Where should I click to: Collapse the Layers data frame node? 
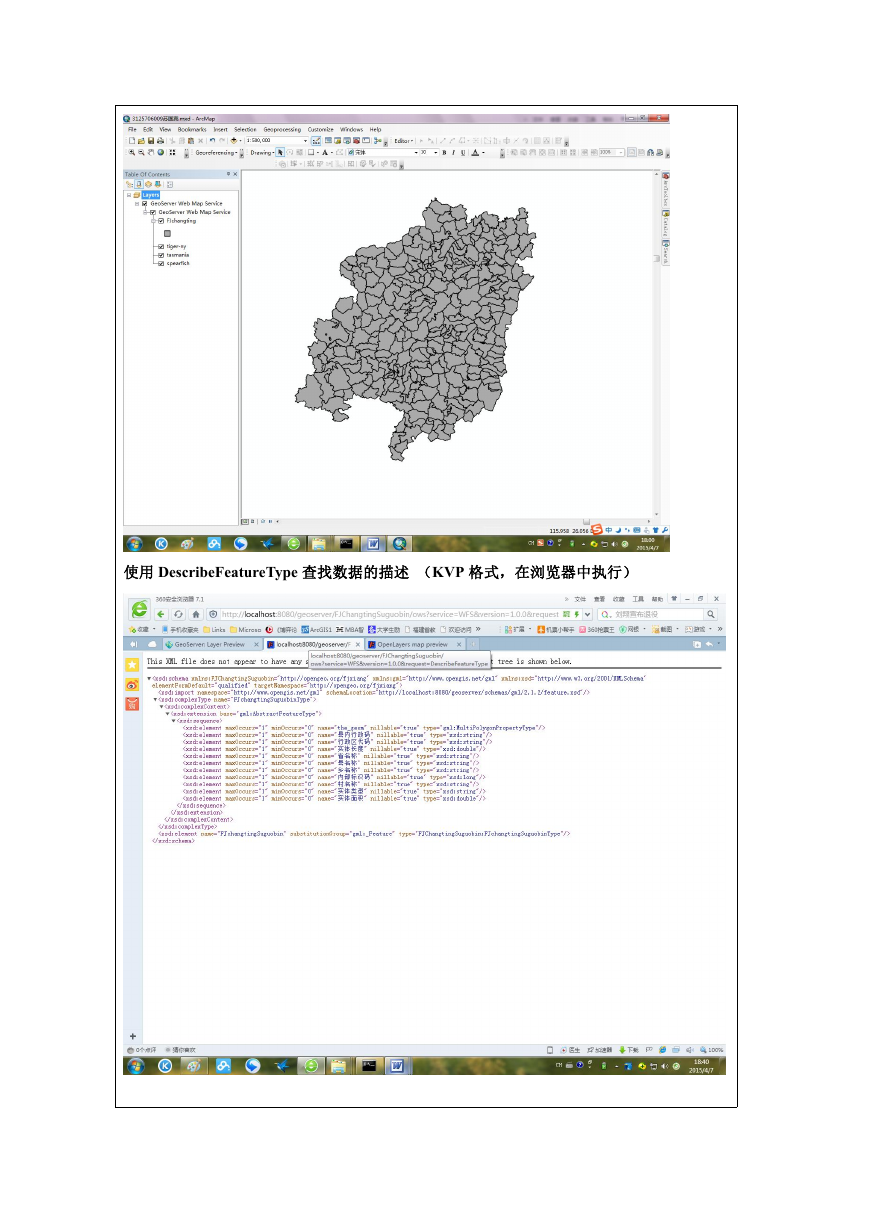coord(129,195)
